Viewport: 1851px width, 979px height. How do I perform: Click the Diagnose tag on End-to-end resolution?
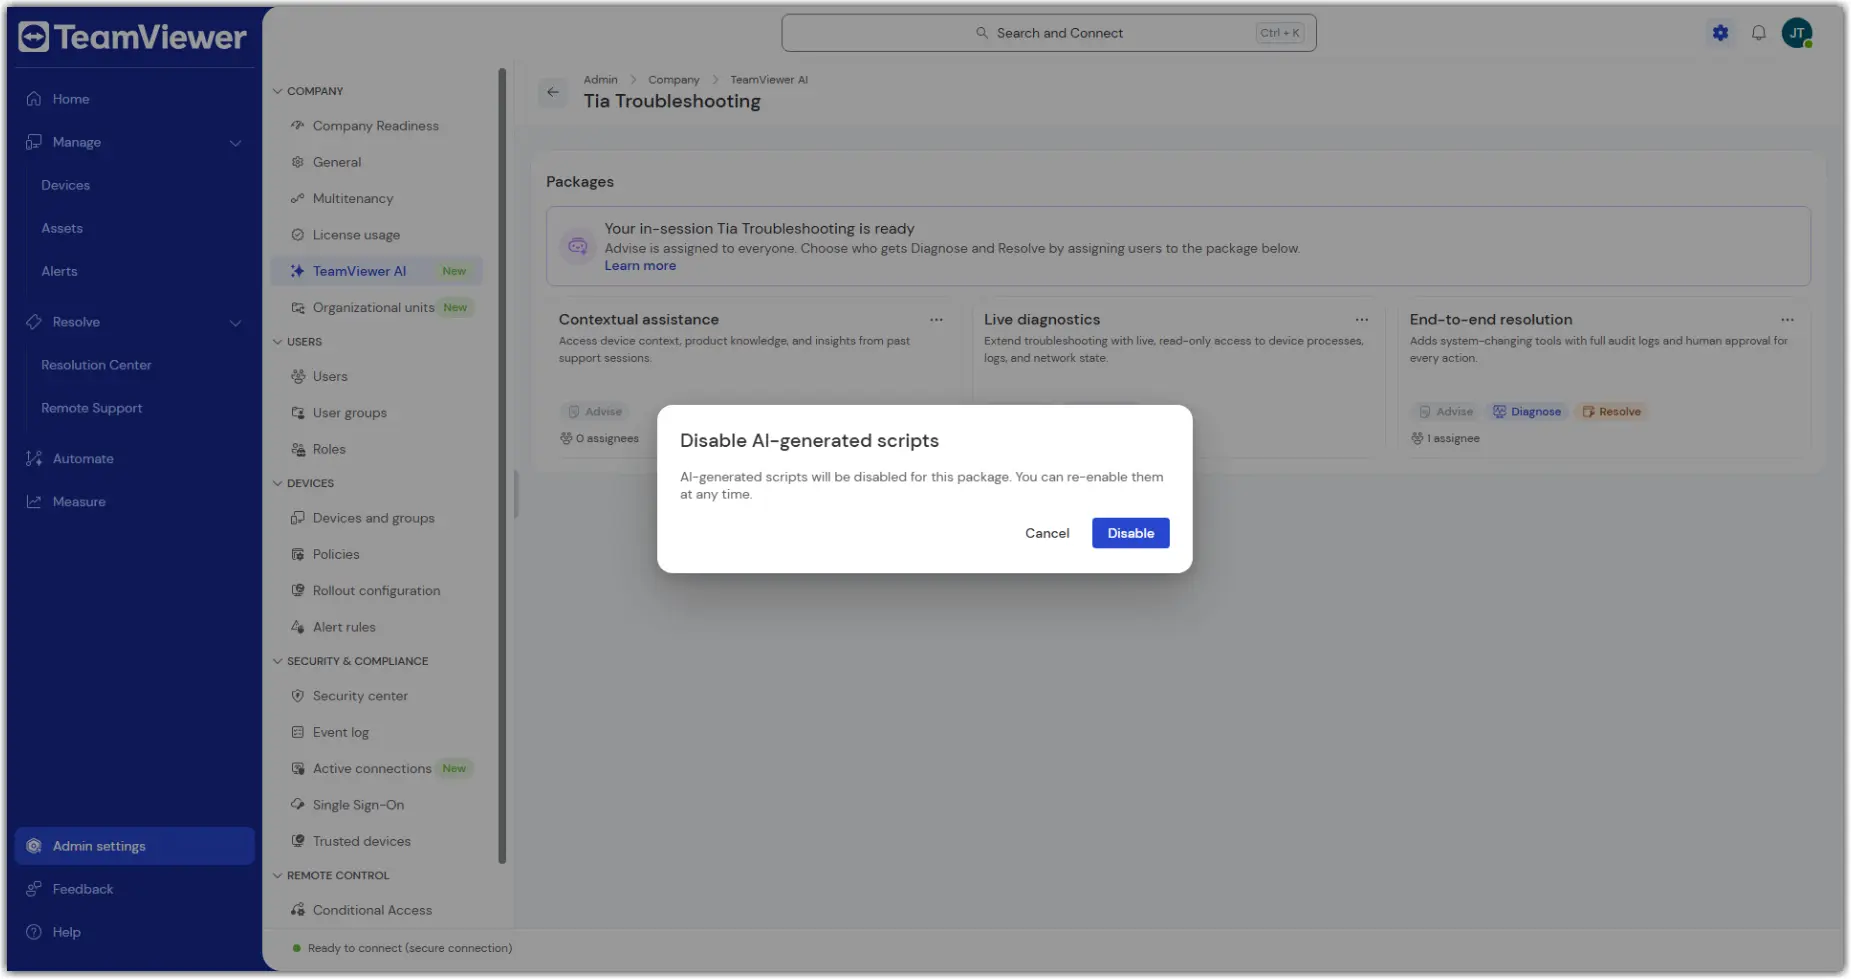click(x=1527, y=412)
